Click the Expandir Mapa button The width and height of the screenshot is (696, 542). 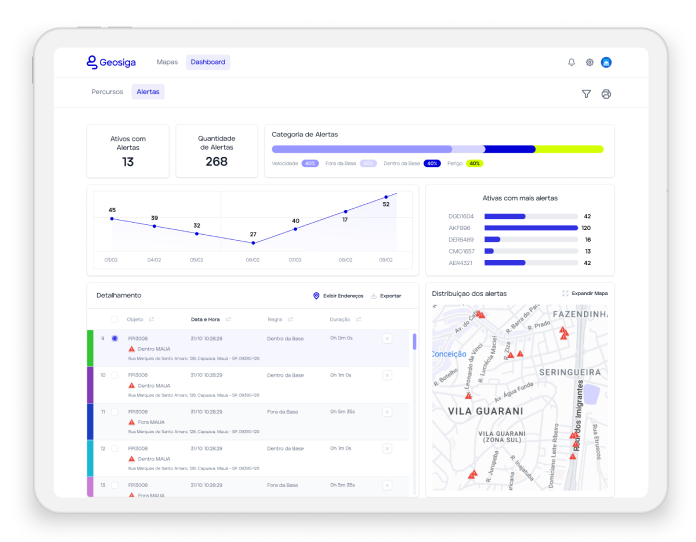pyautogui.click(x=585, y=293)
